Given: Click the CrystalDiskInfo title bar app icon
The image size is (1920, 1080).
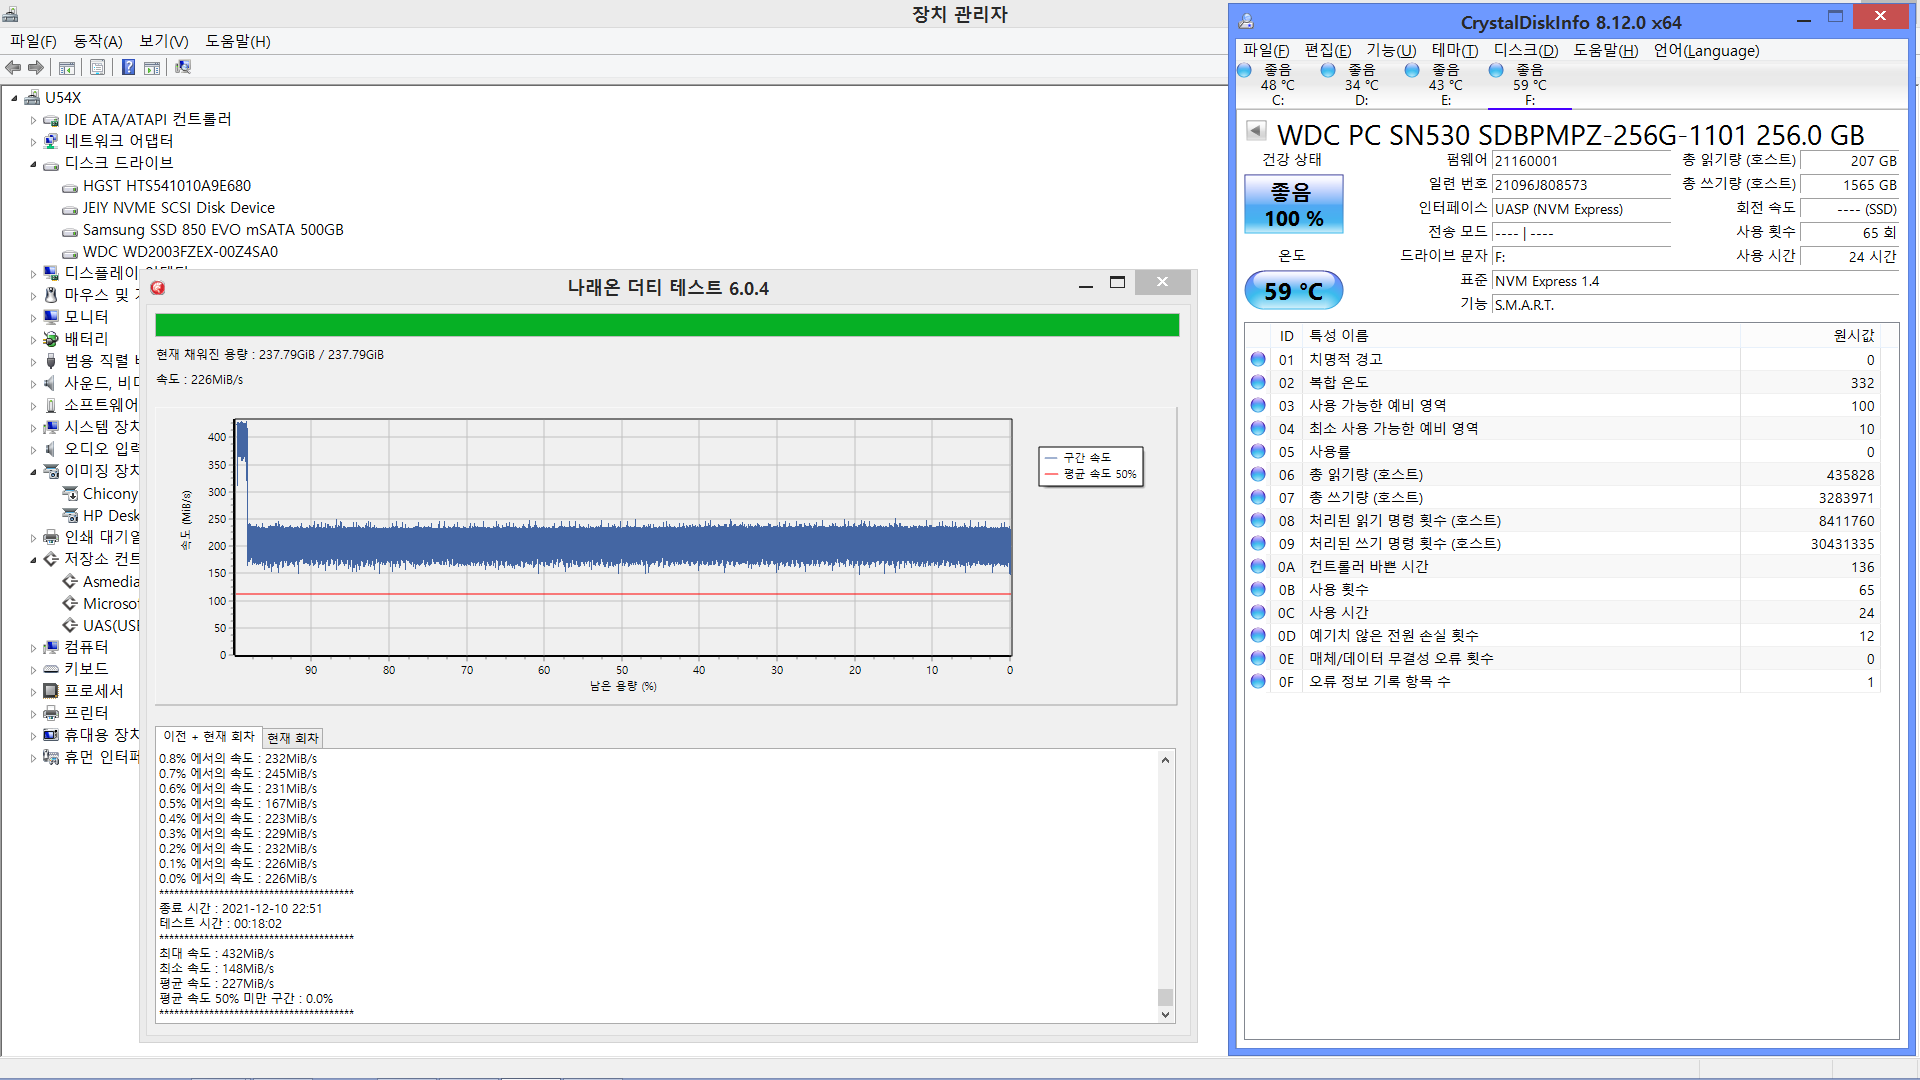Looking at the screenshot, I should (x=1247, y=21).
